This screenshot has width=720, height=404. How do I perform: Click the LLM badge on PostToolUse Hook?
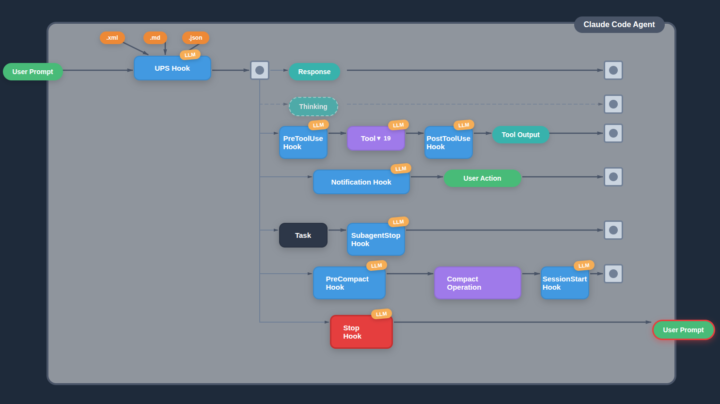pos(464,125)
